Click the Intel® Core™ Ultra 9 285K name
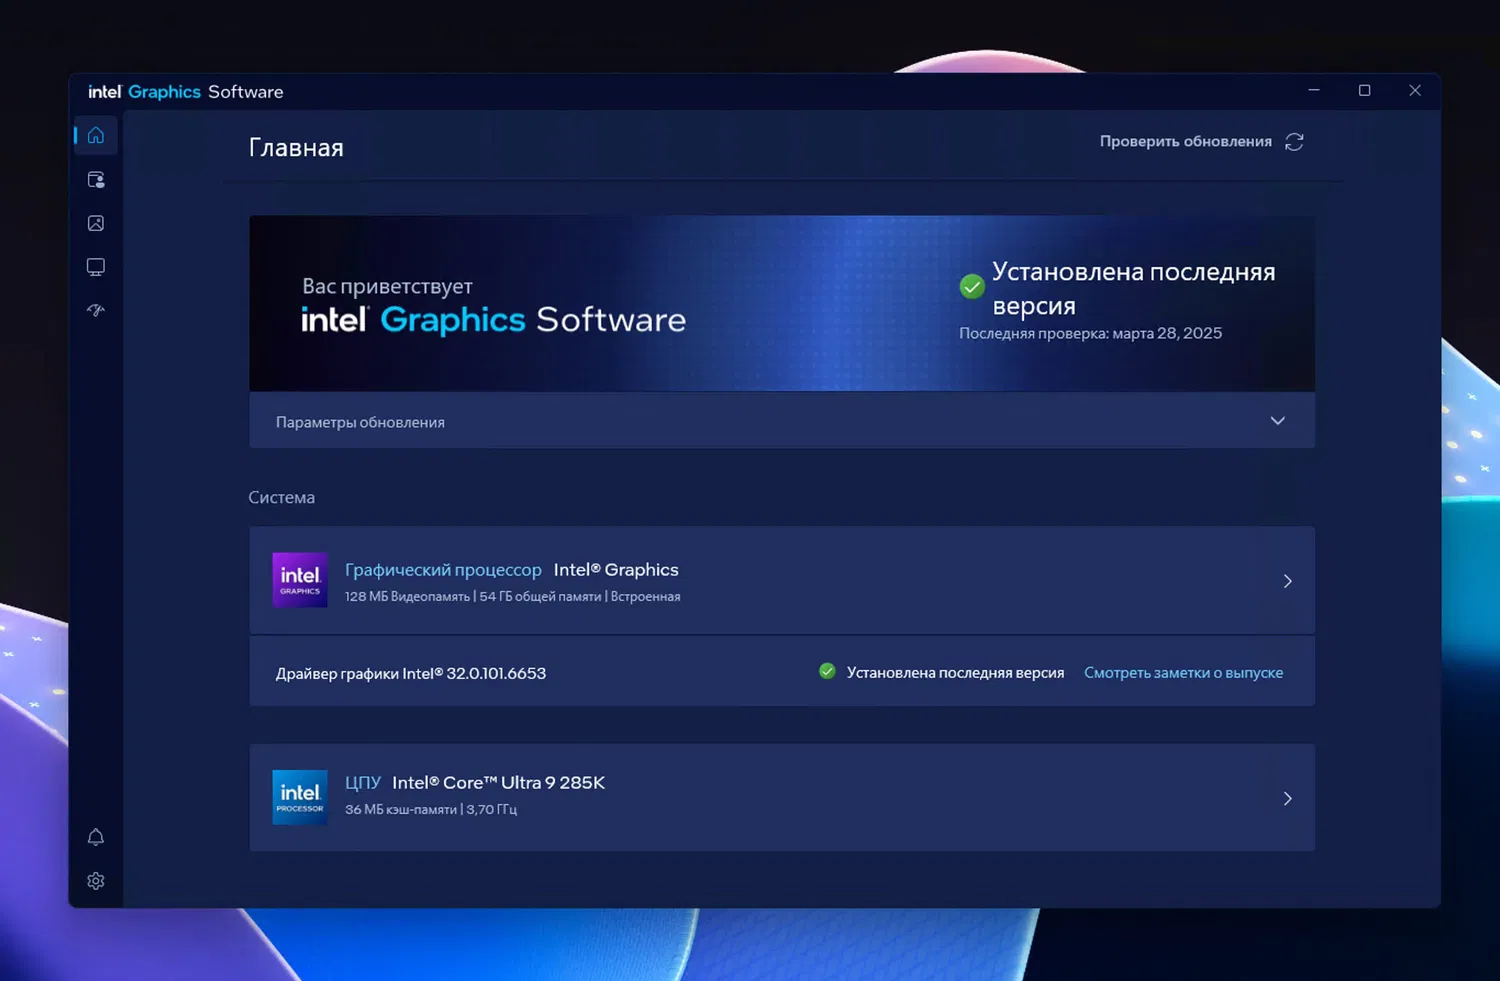Image resolution: width=1500 pixels, height=981 pixels. coord(498,783)
